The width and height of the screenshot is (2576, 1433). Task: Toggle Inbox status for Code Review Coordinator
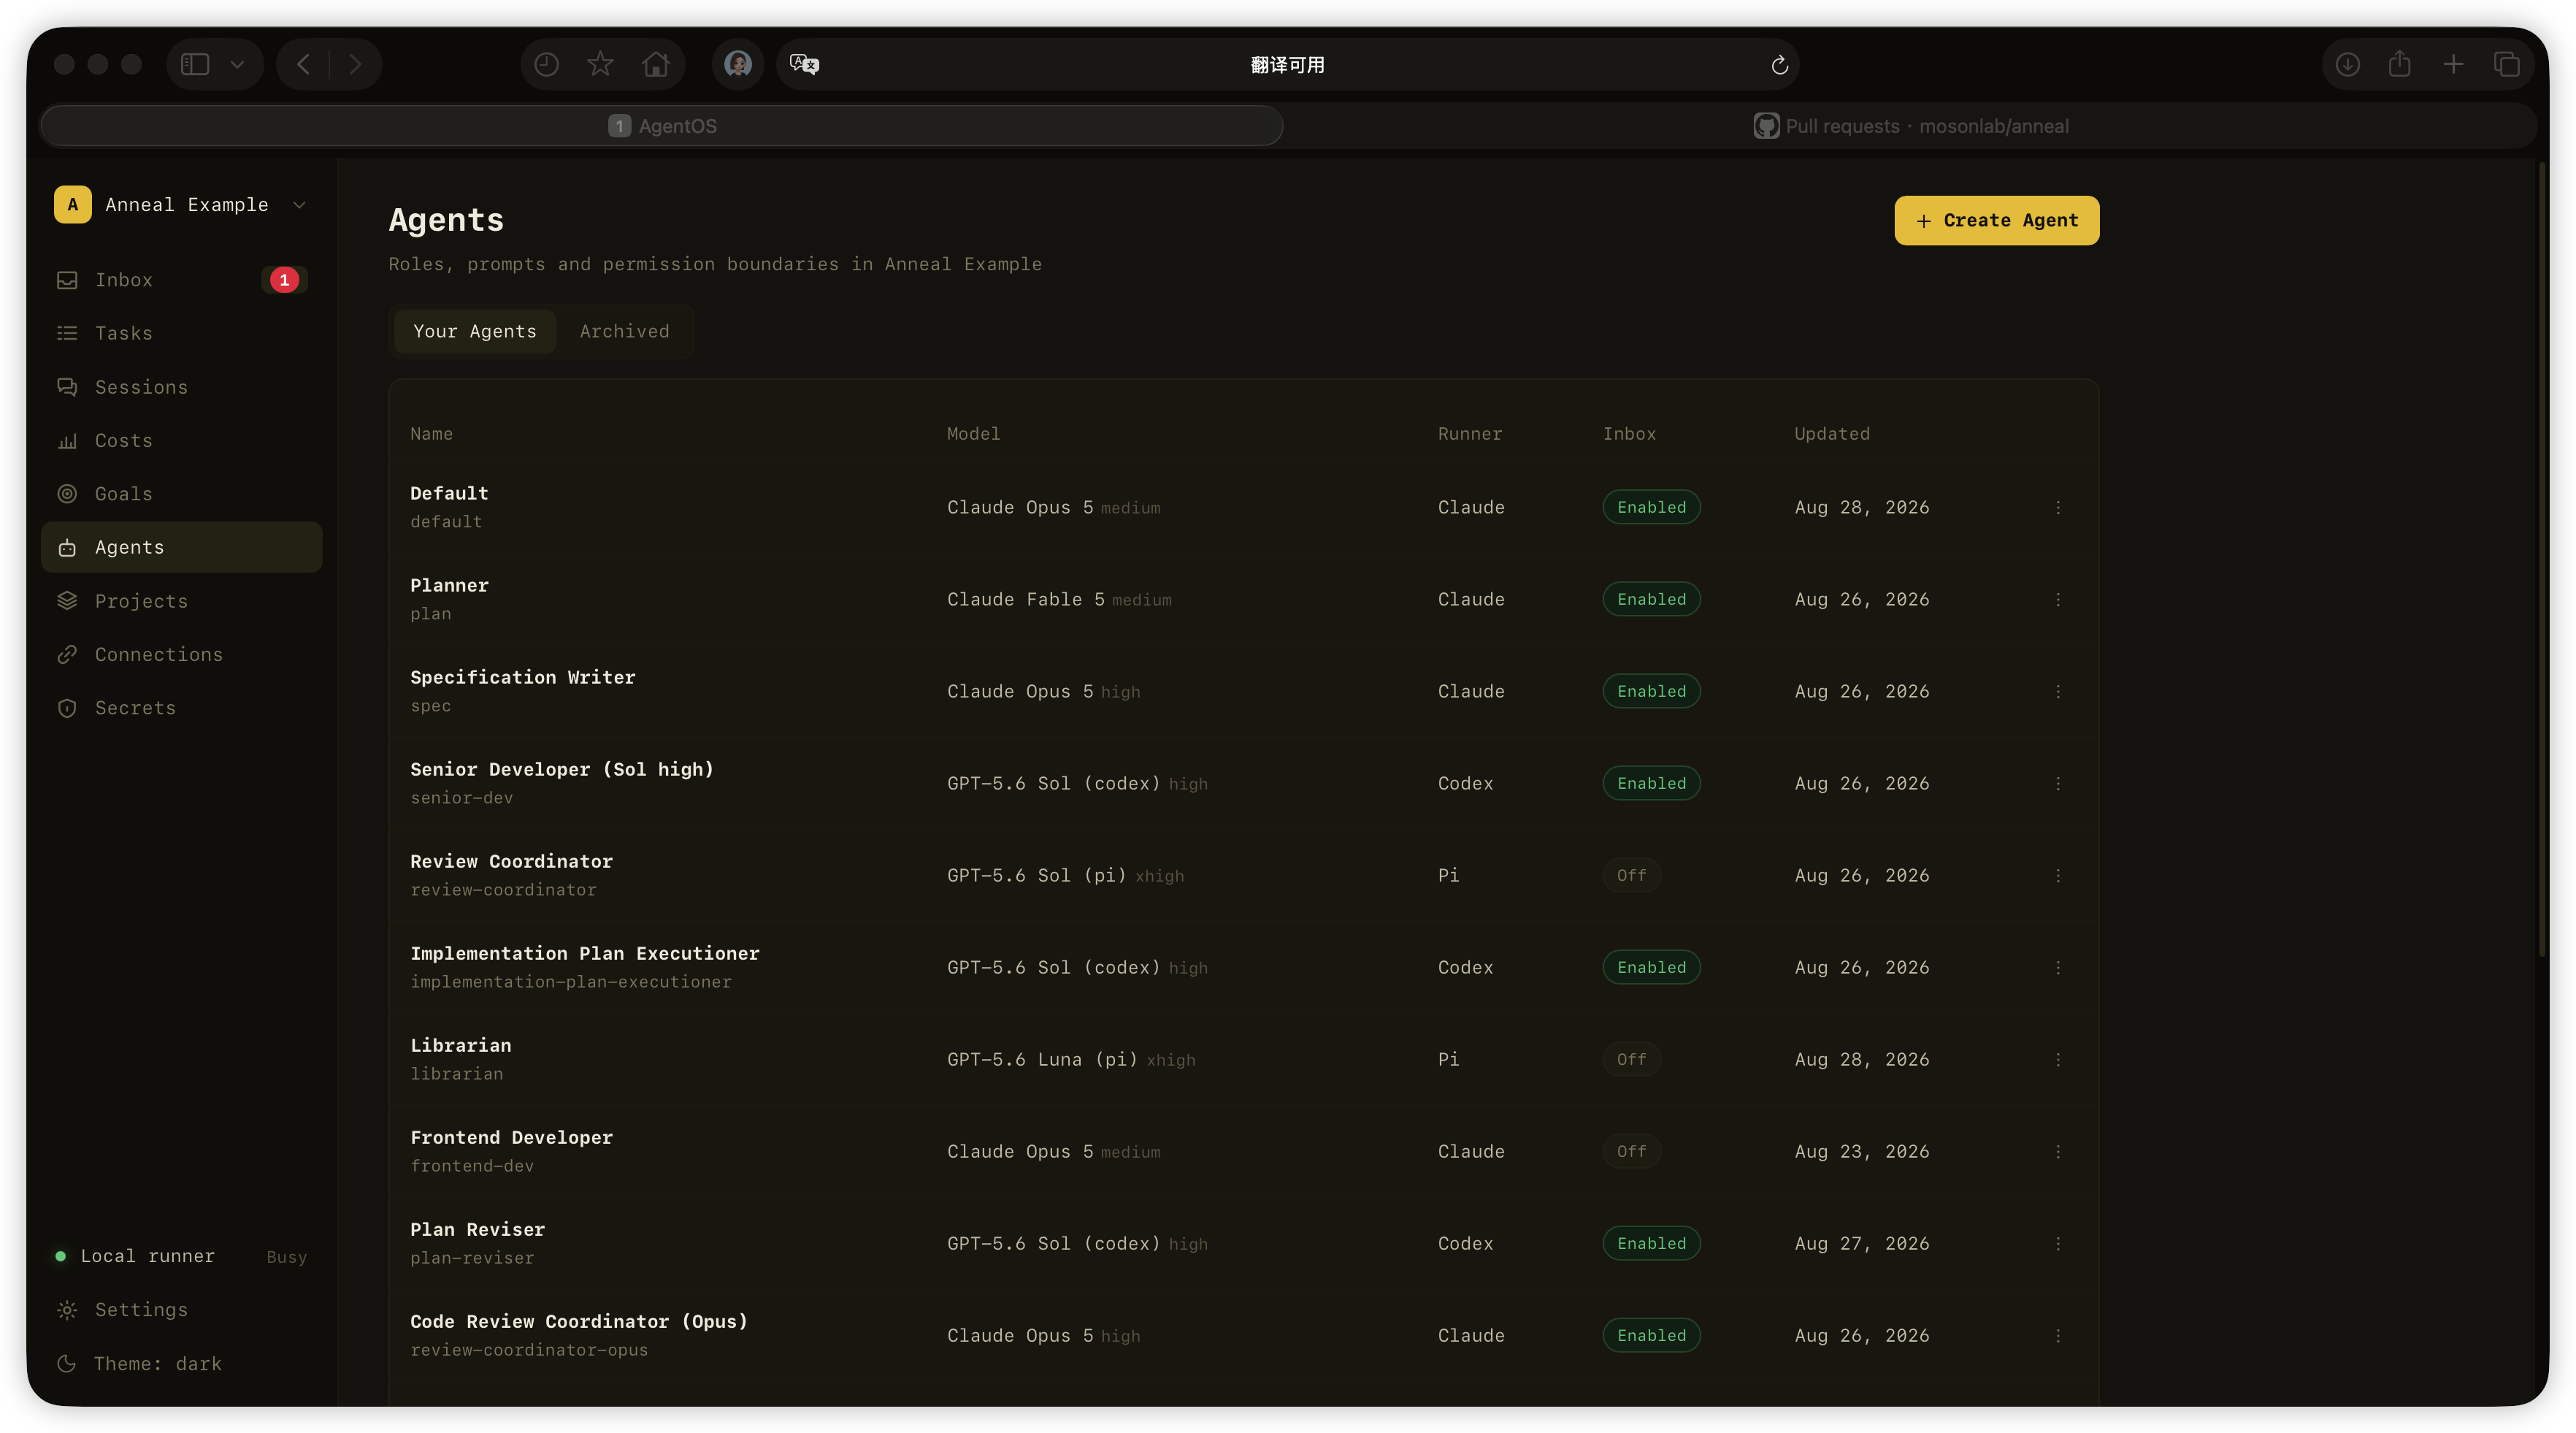[1651, 1335]
